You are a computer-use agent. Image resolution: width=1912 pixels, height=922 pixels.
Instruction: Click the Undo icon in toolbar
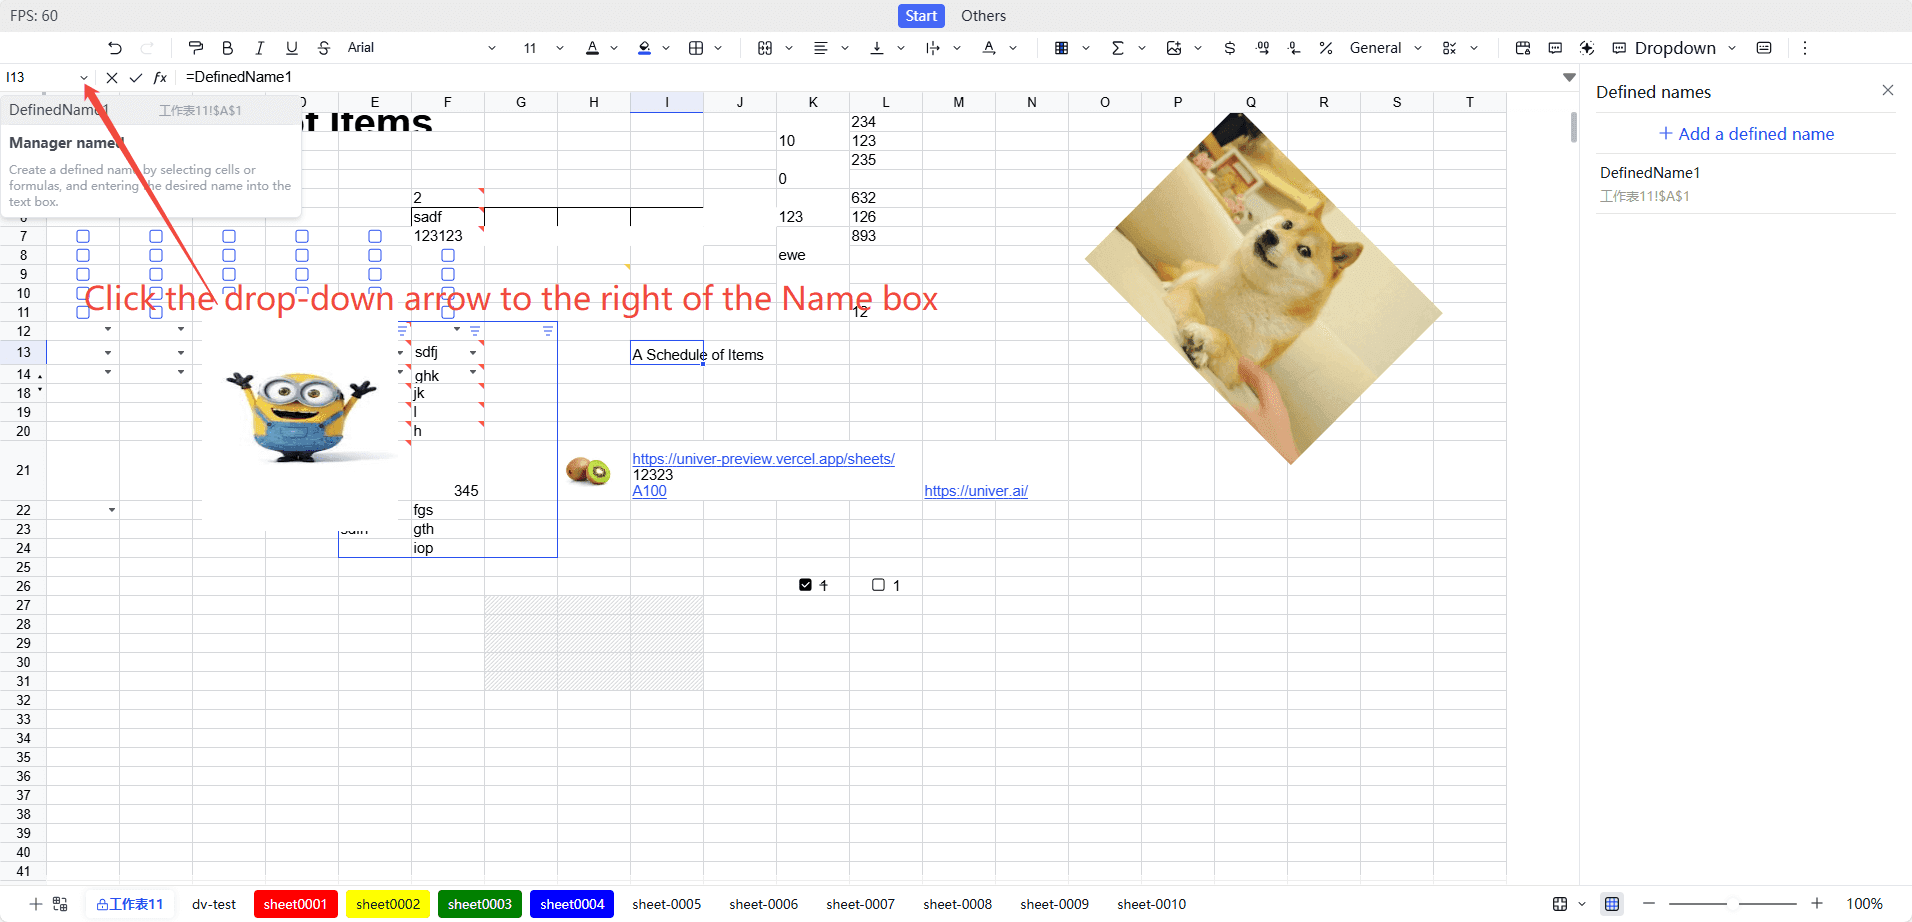click(115, 48)
